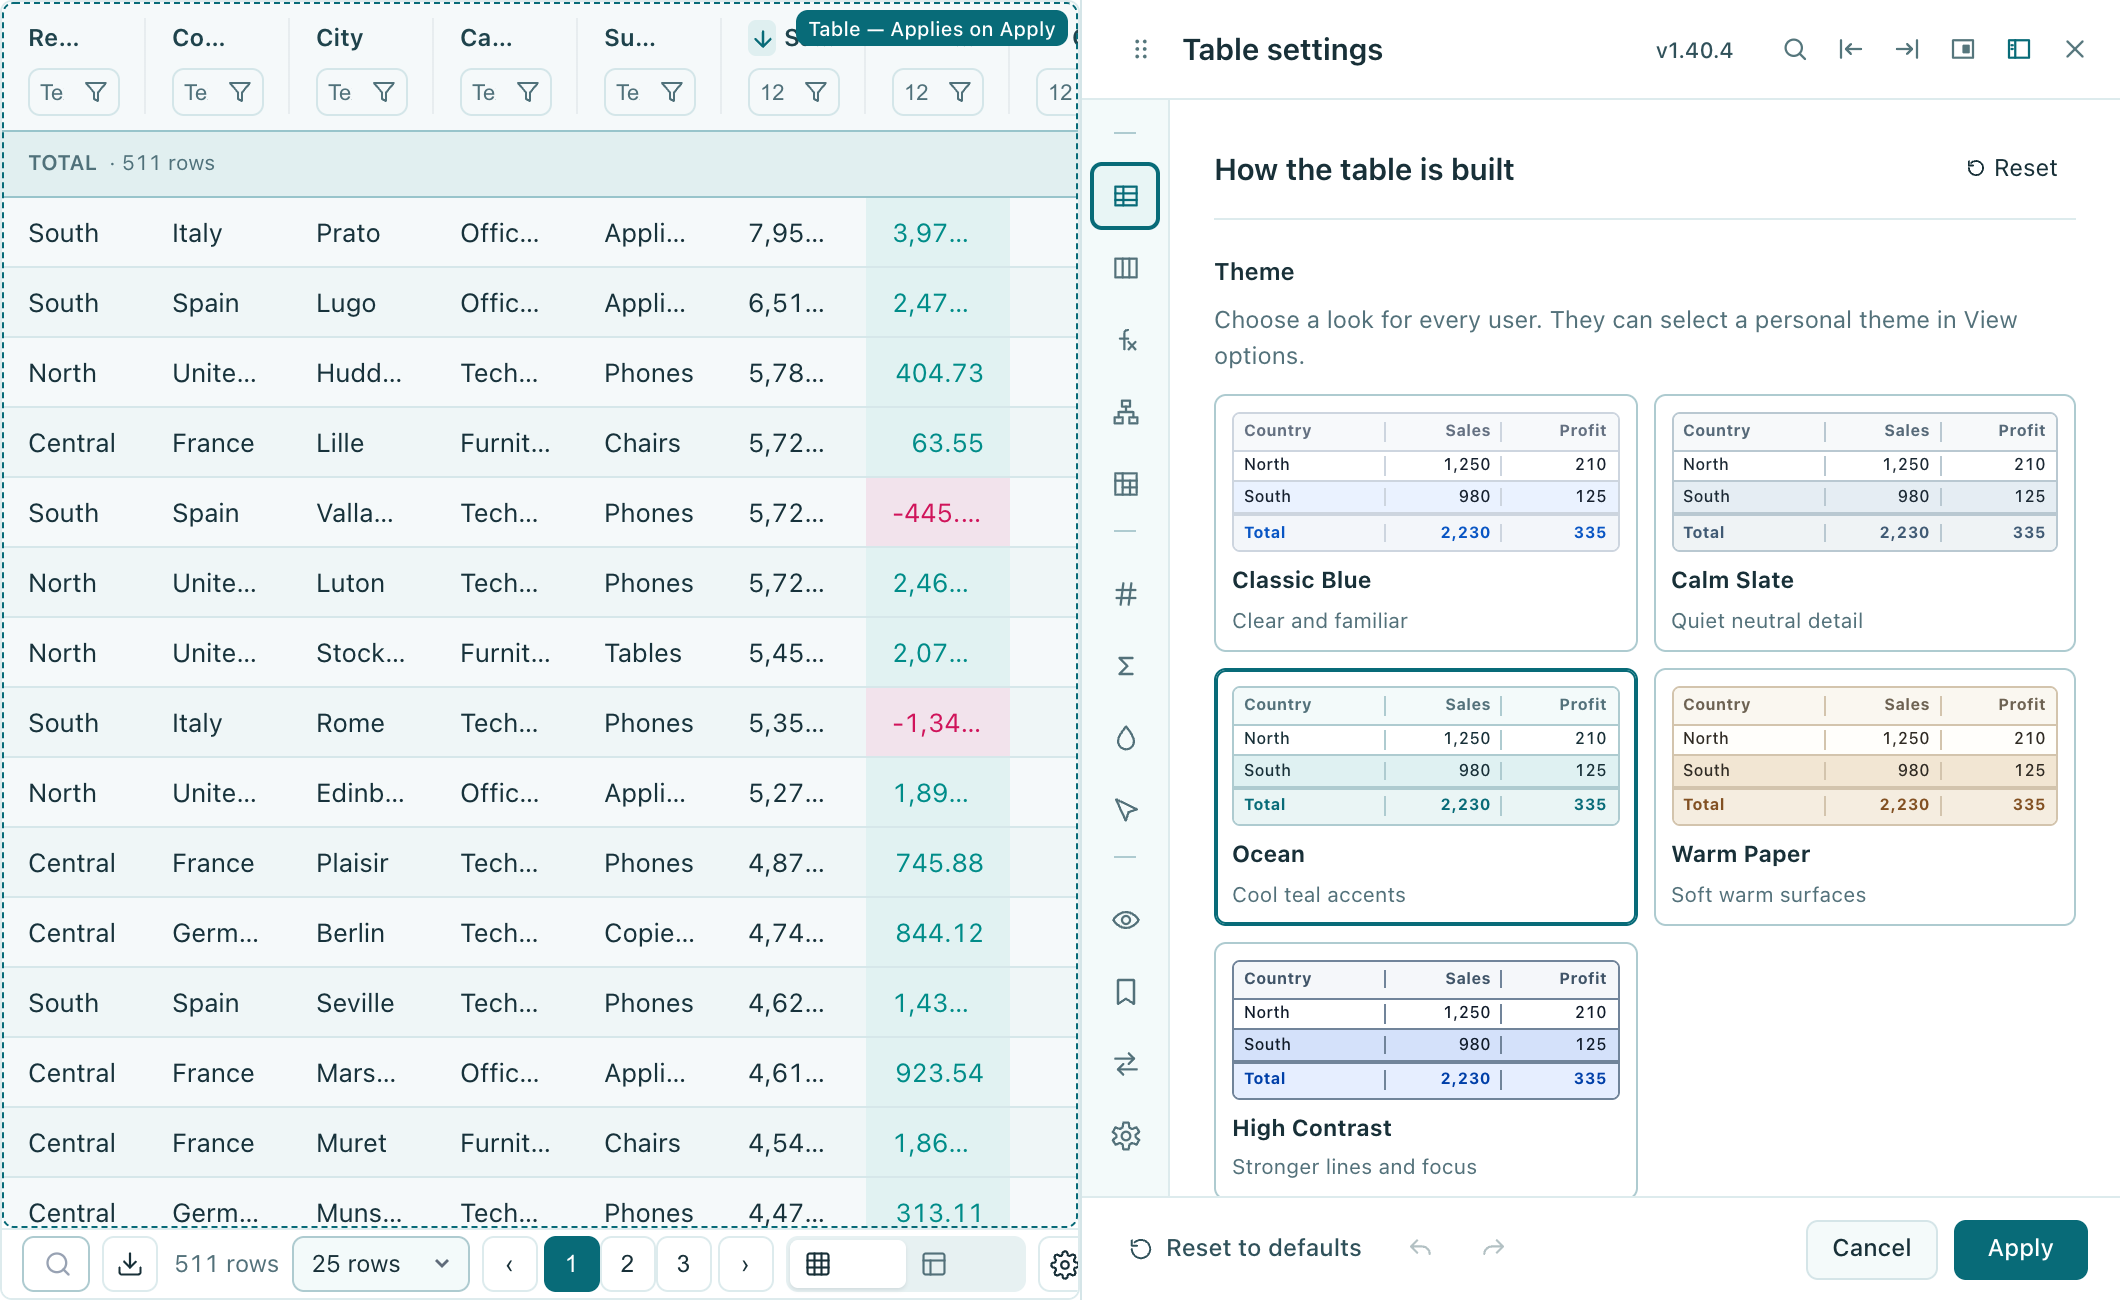Open the bookmark icon in sidebar

click(x=1125, y=992)
